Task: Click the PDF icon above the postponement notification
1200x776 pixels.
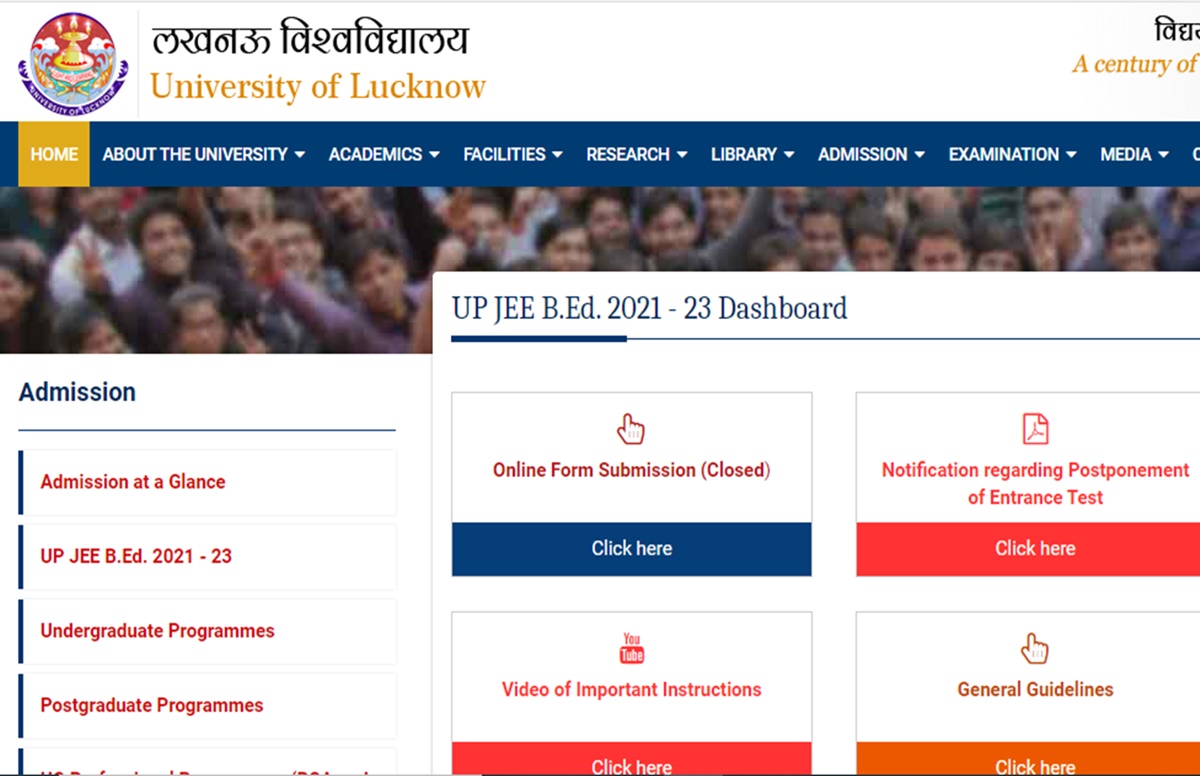Action: click(x=1035, y=428)
